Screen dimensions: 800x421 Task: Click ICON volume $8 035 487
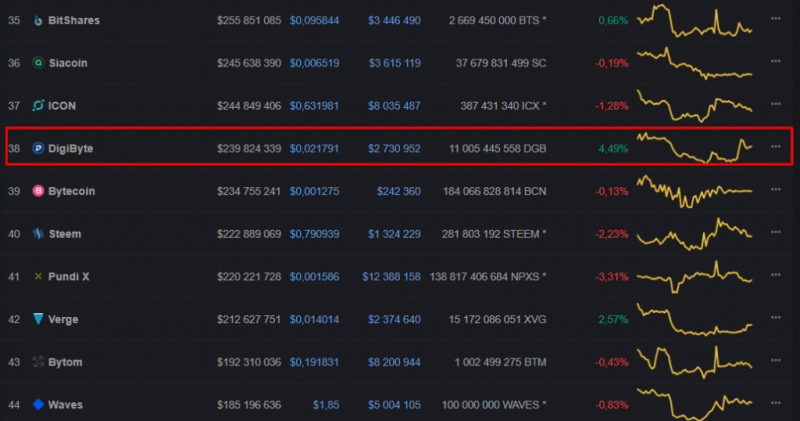tap(394, 106)
